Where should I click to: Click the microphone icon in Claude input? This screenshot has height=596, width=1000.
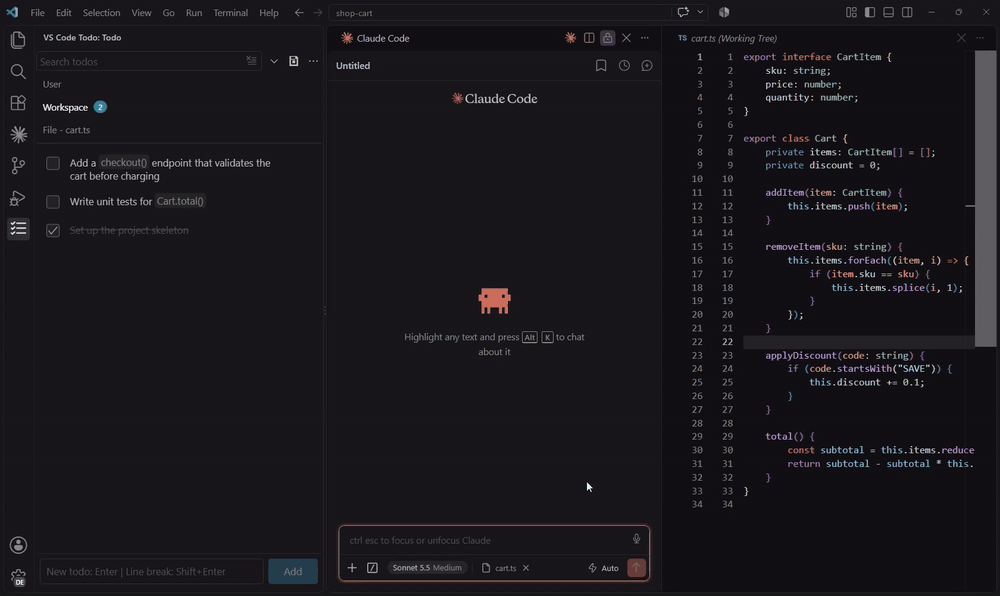[x=636, y=539]
